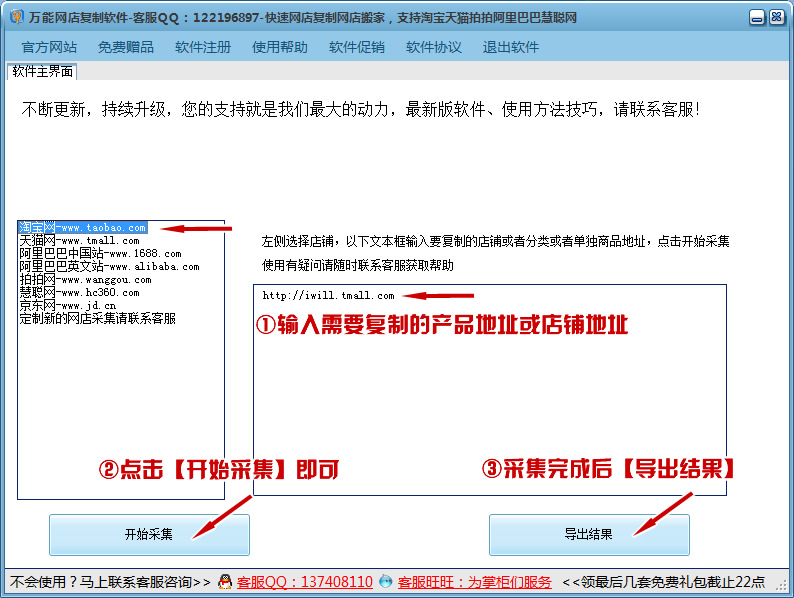Close the window with the title bar X
Screen dimensions: 794x598
tap(776, 18)
